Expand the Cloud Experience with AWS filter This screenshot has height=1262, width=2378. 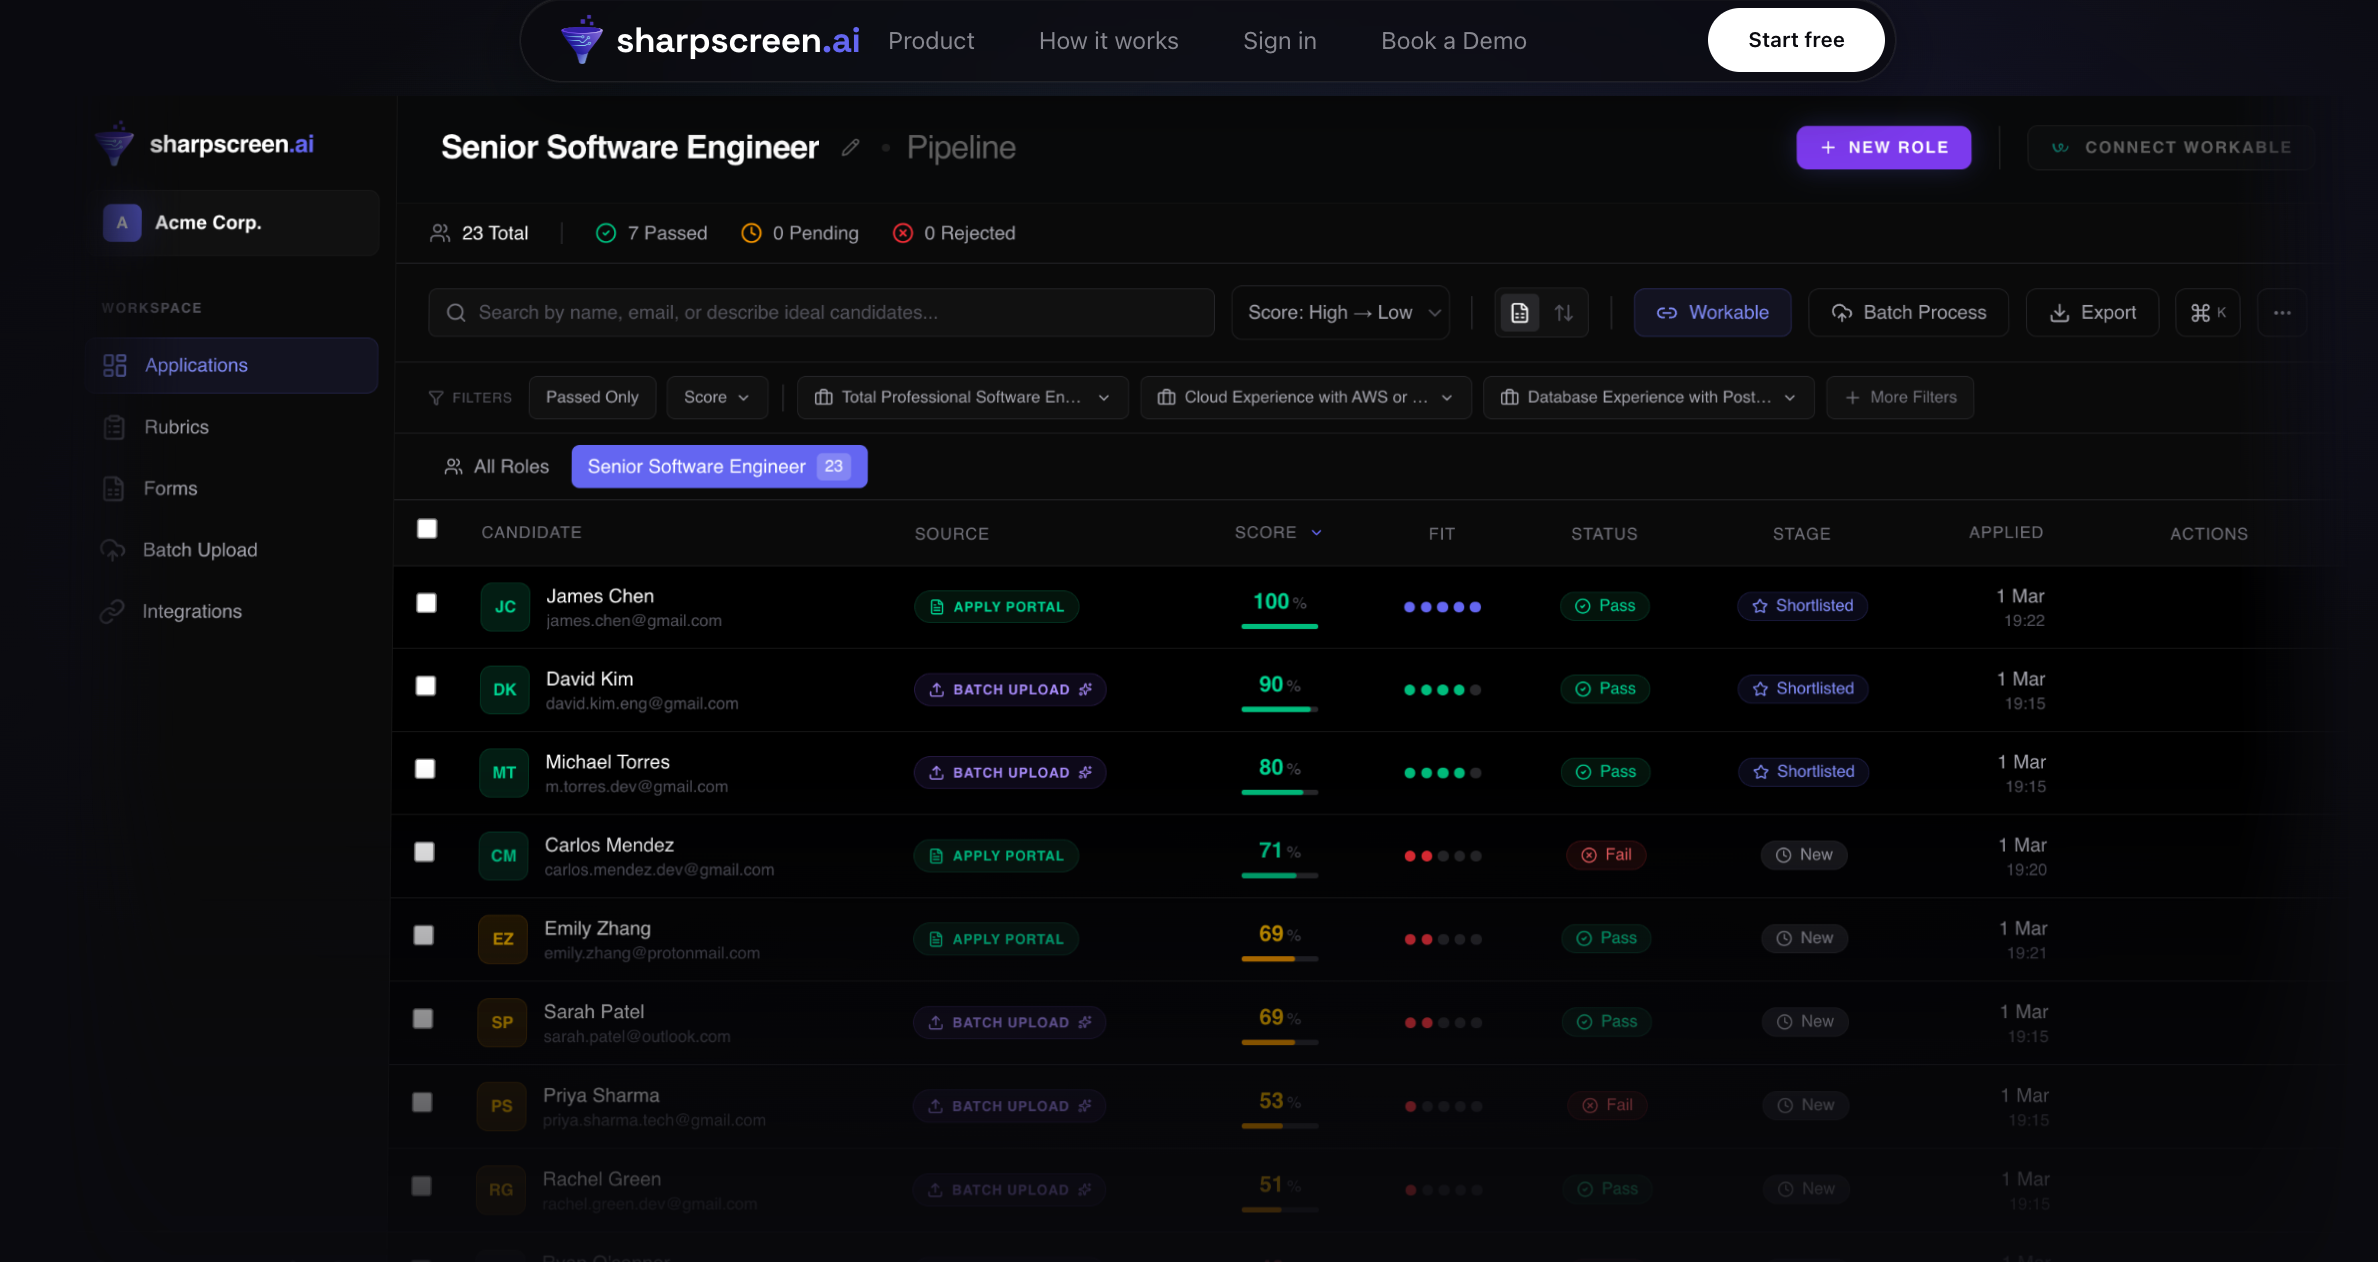(1305, 397)
